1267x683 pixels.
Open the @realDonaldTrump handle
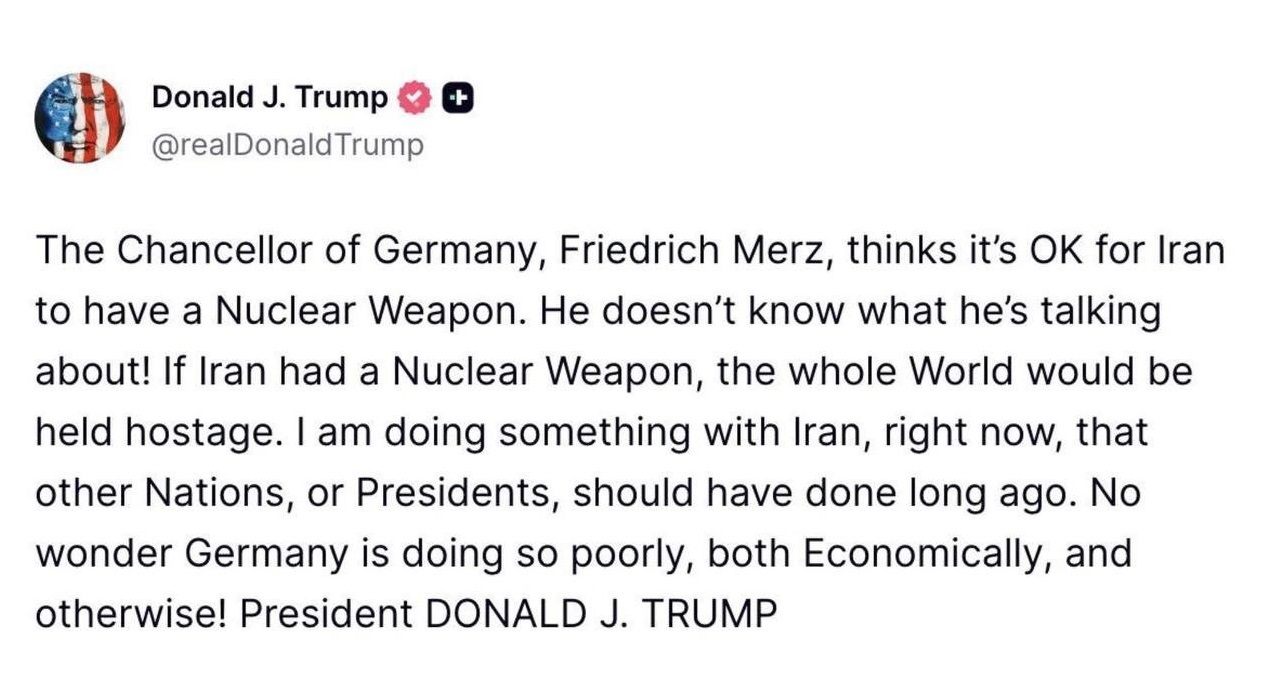(x=287, y=145)
